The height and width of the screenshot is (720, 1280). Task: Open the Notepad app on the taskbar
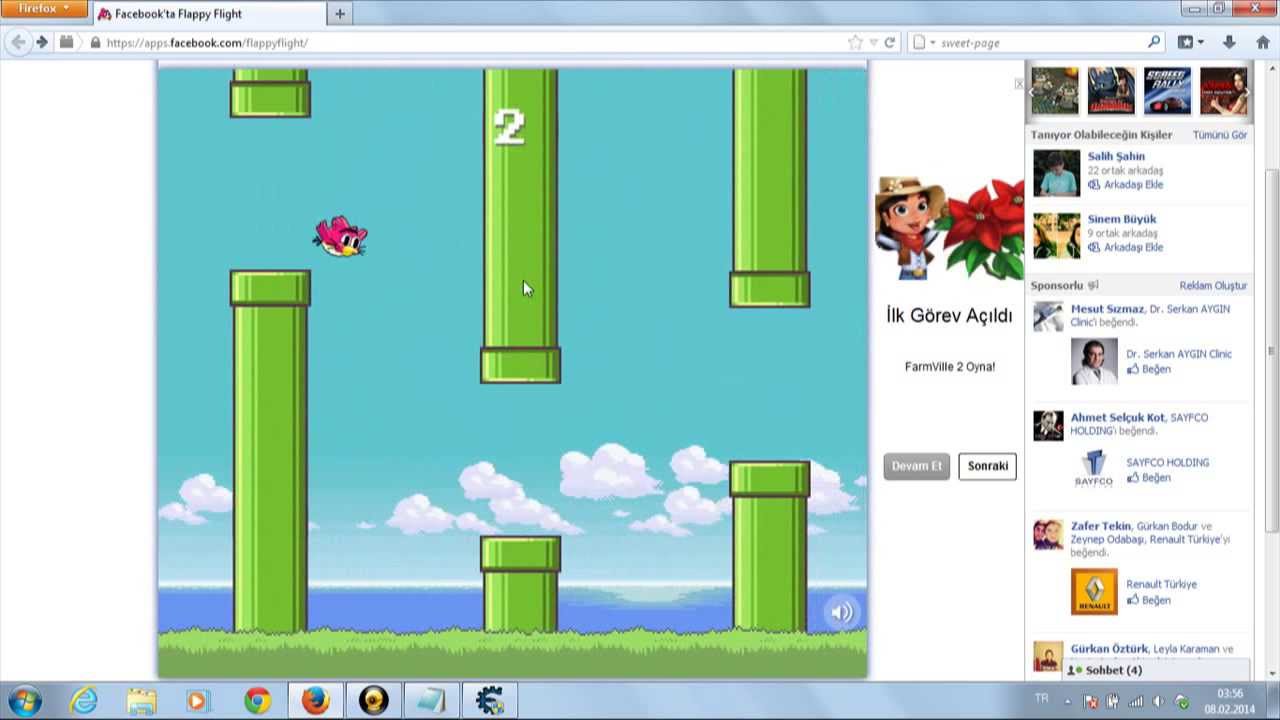[x=431, y=700]
